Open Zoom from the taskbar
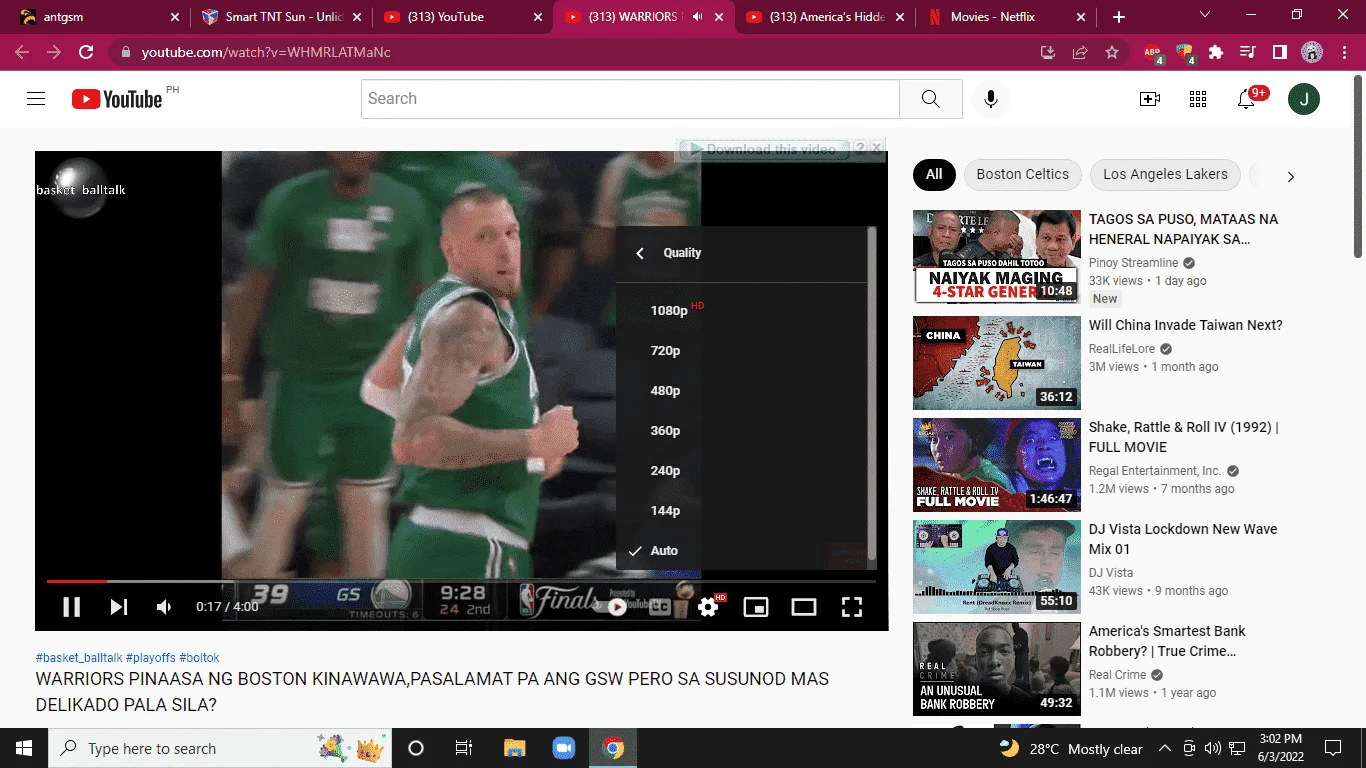Viewport: 1366px width, 768px height. point(563,748)
